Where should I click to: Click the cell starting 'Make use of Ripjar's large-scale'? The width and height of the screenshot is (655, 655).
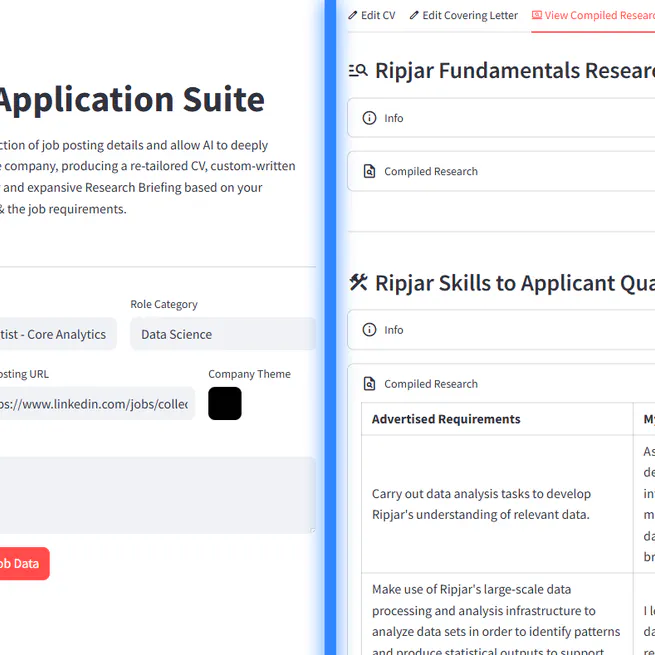click(x=497, y=614)
